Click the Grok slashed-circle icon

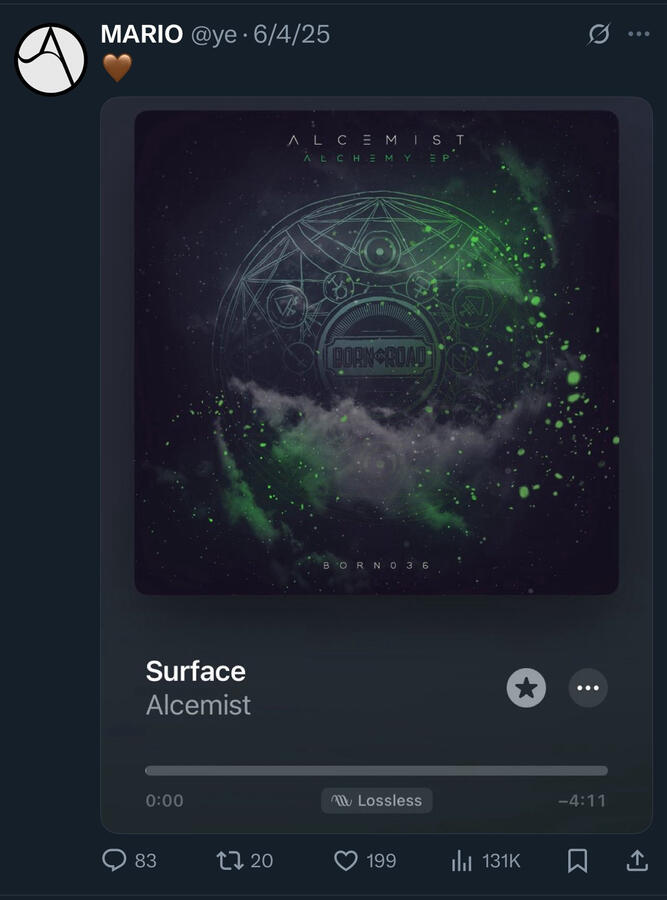(599, 34)
